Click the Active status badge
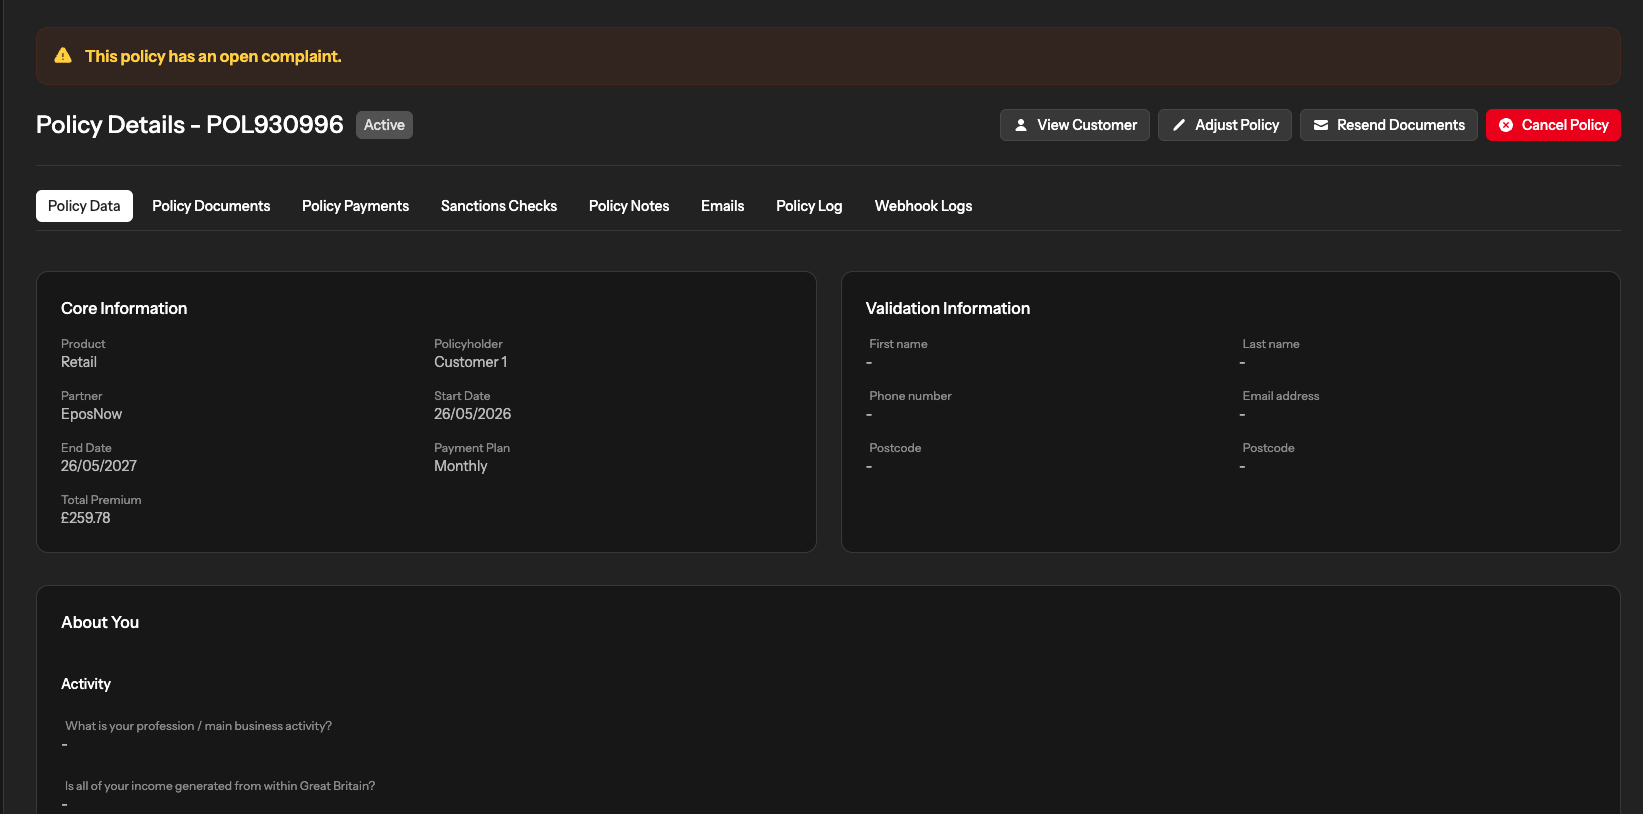Image resolution: width=1643 pixels, height=814 pixels. point(384,125)
